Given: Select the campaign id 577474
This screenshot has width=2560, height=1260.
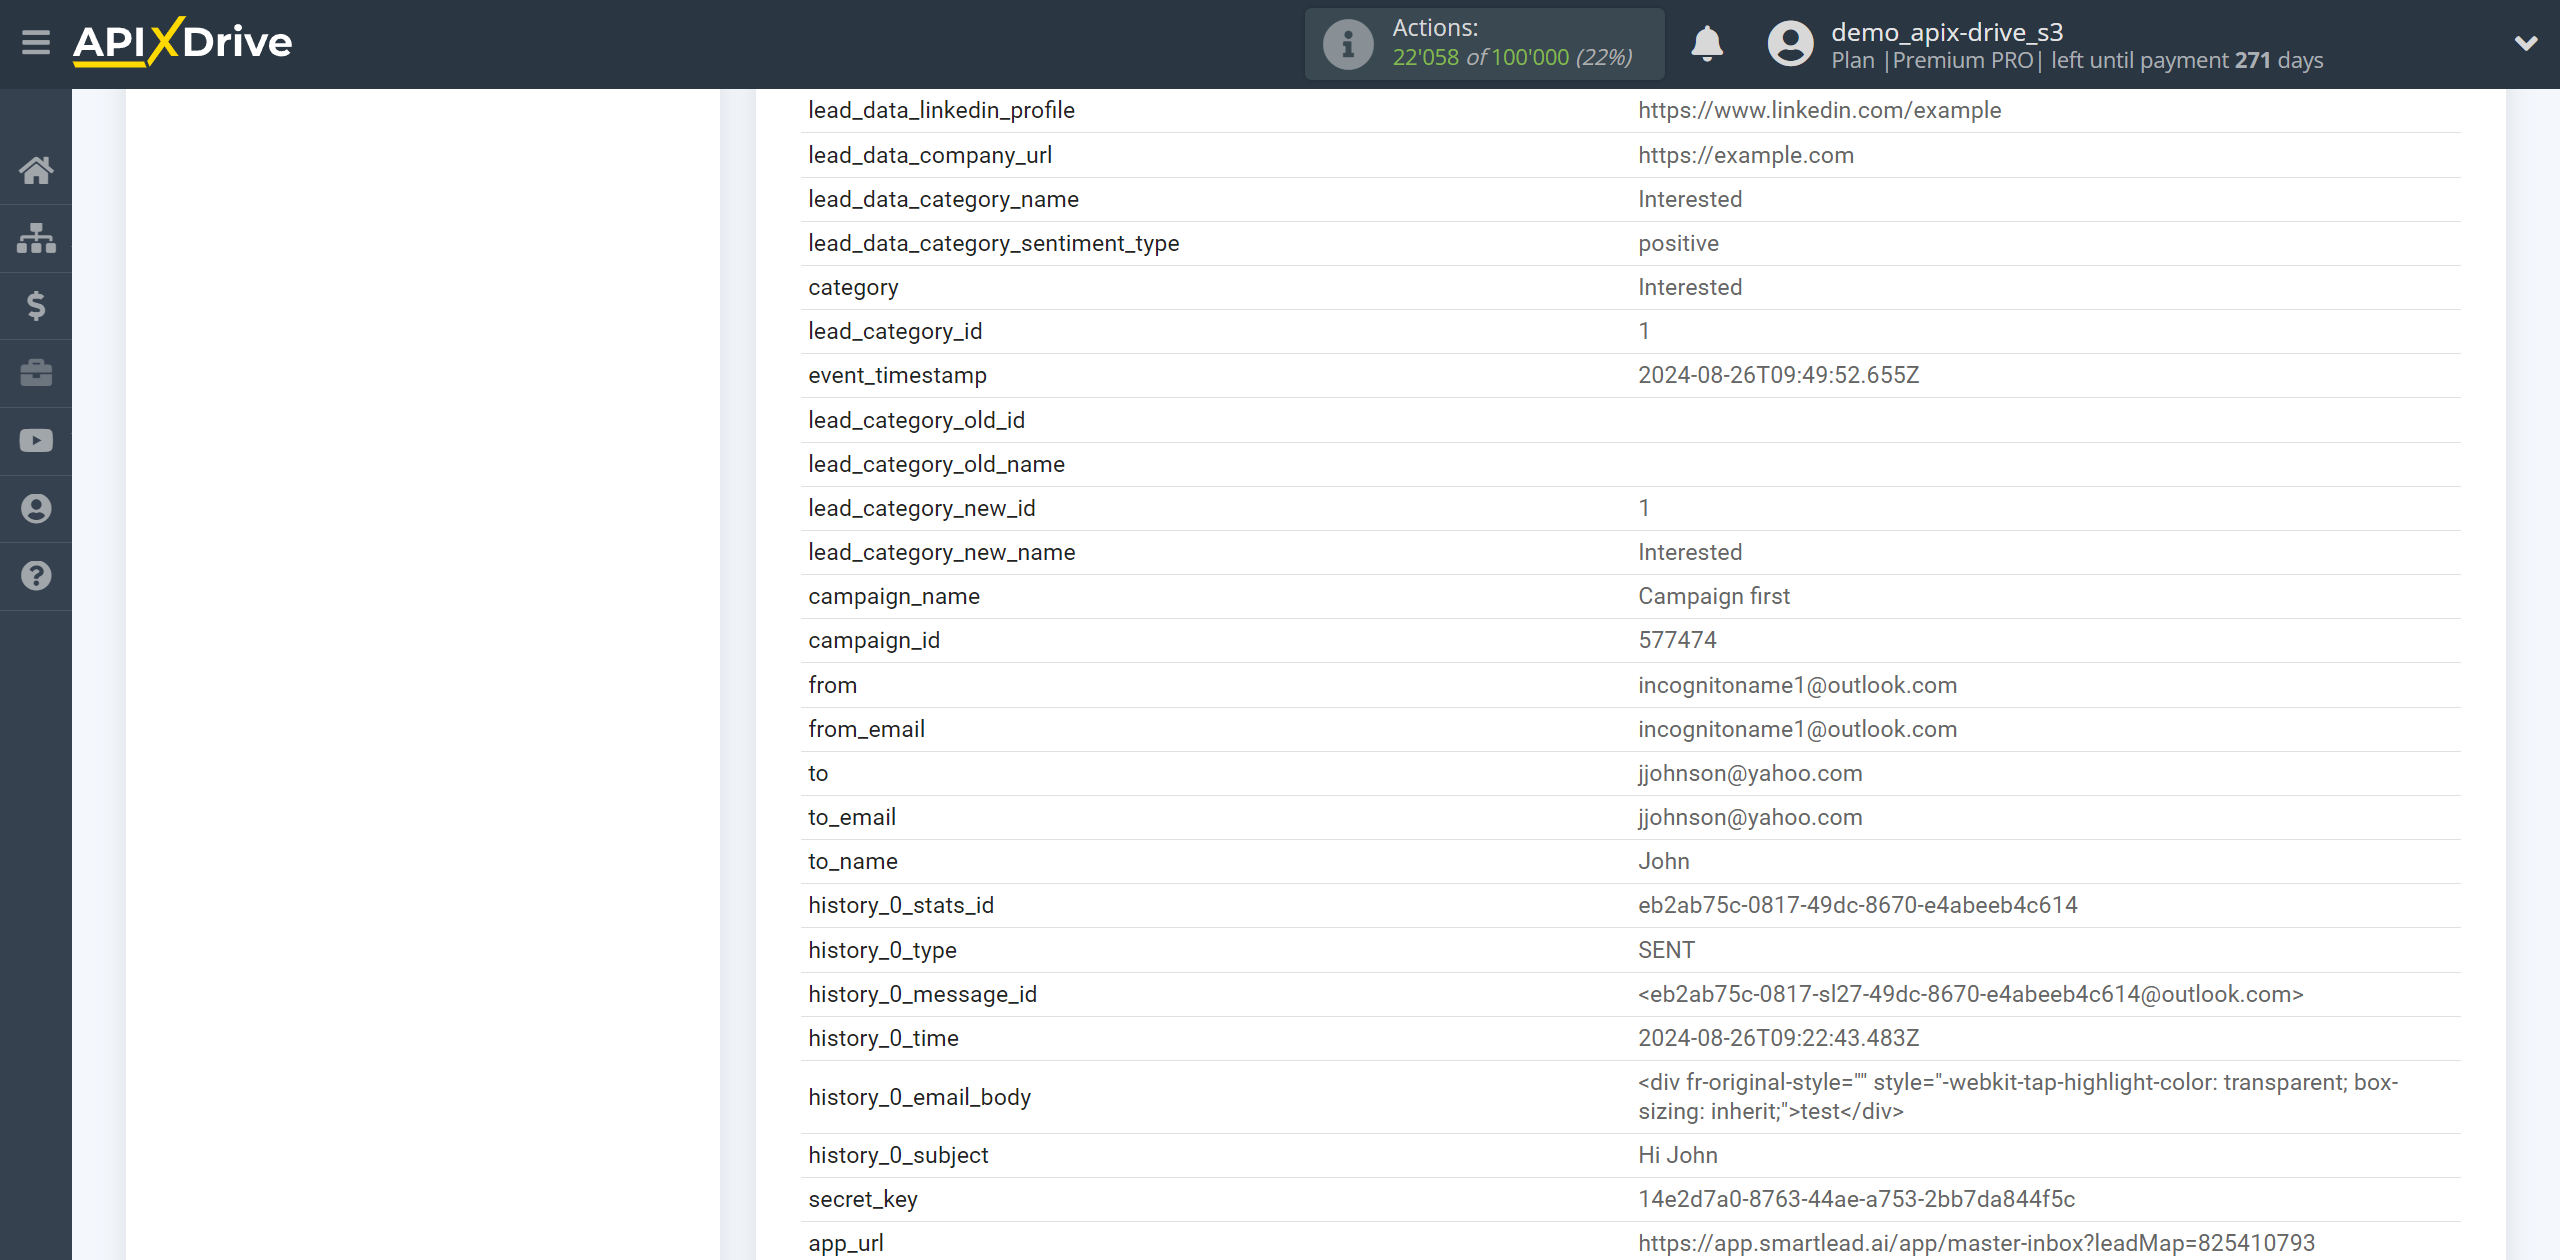Looking at the screenshot, I should 1677,640.
